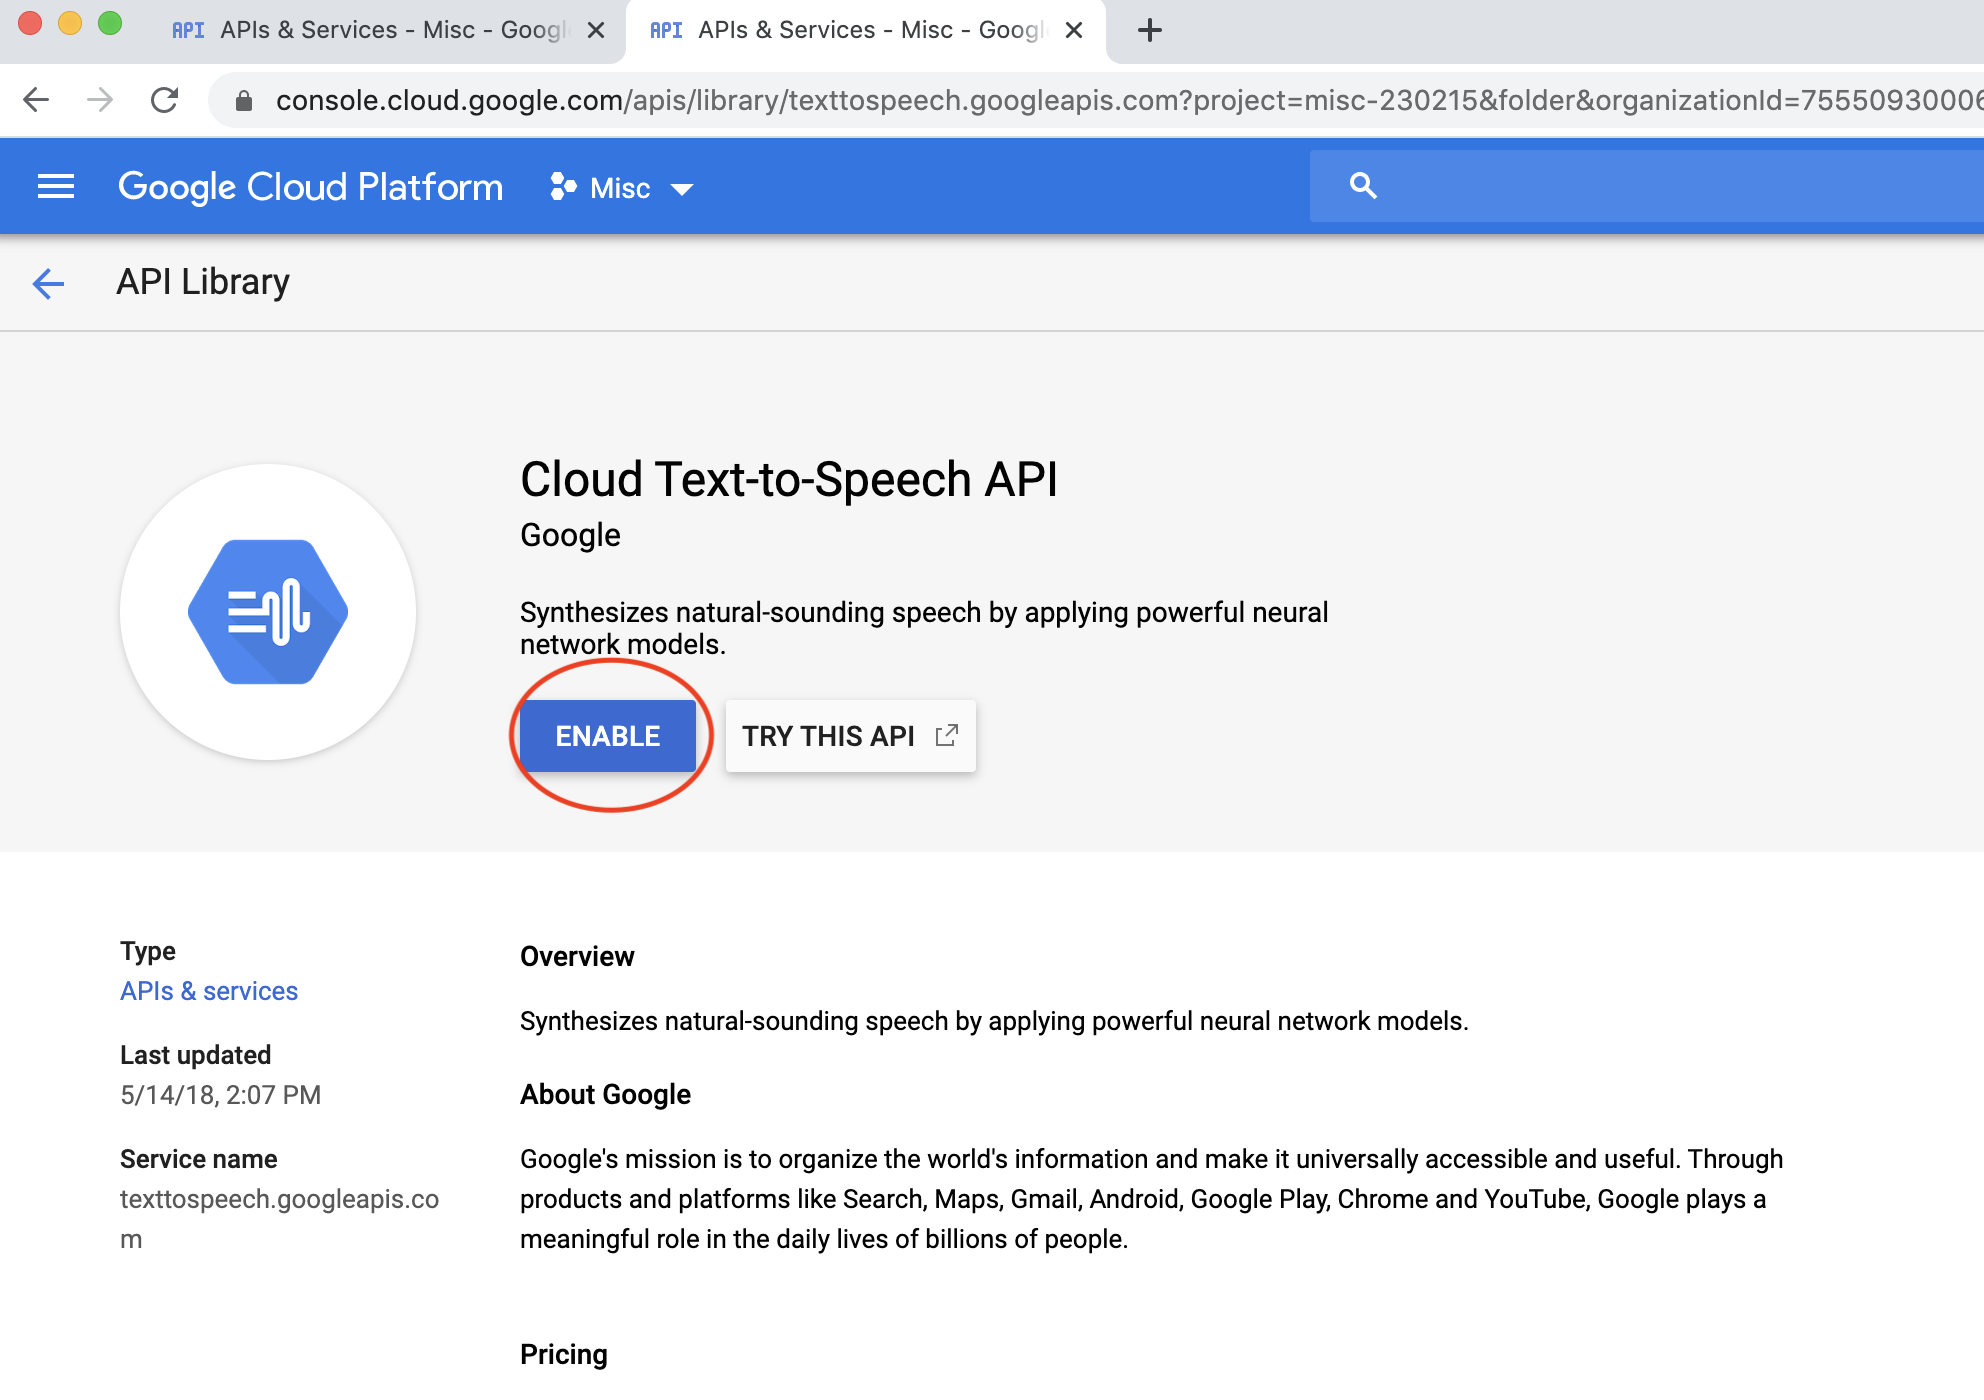Close the active browser tab
The height and width of the screenshot is (1400, 1984).
coord(1074,30)
